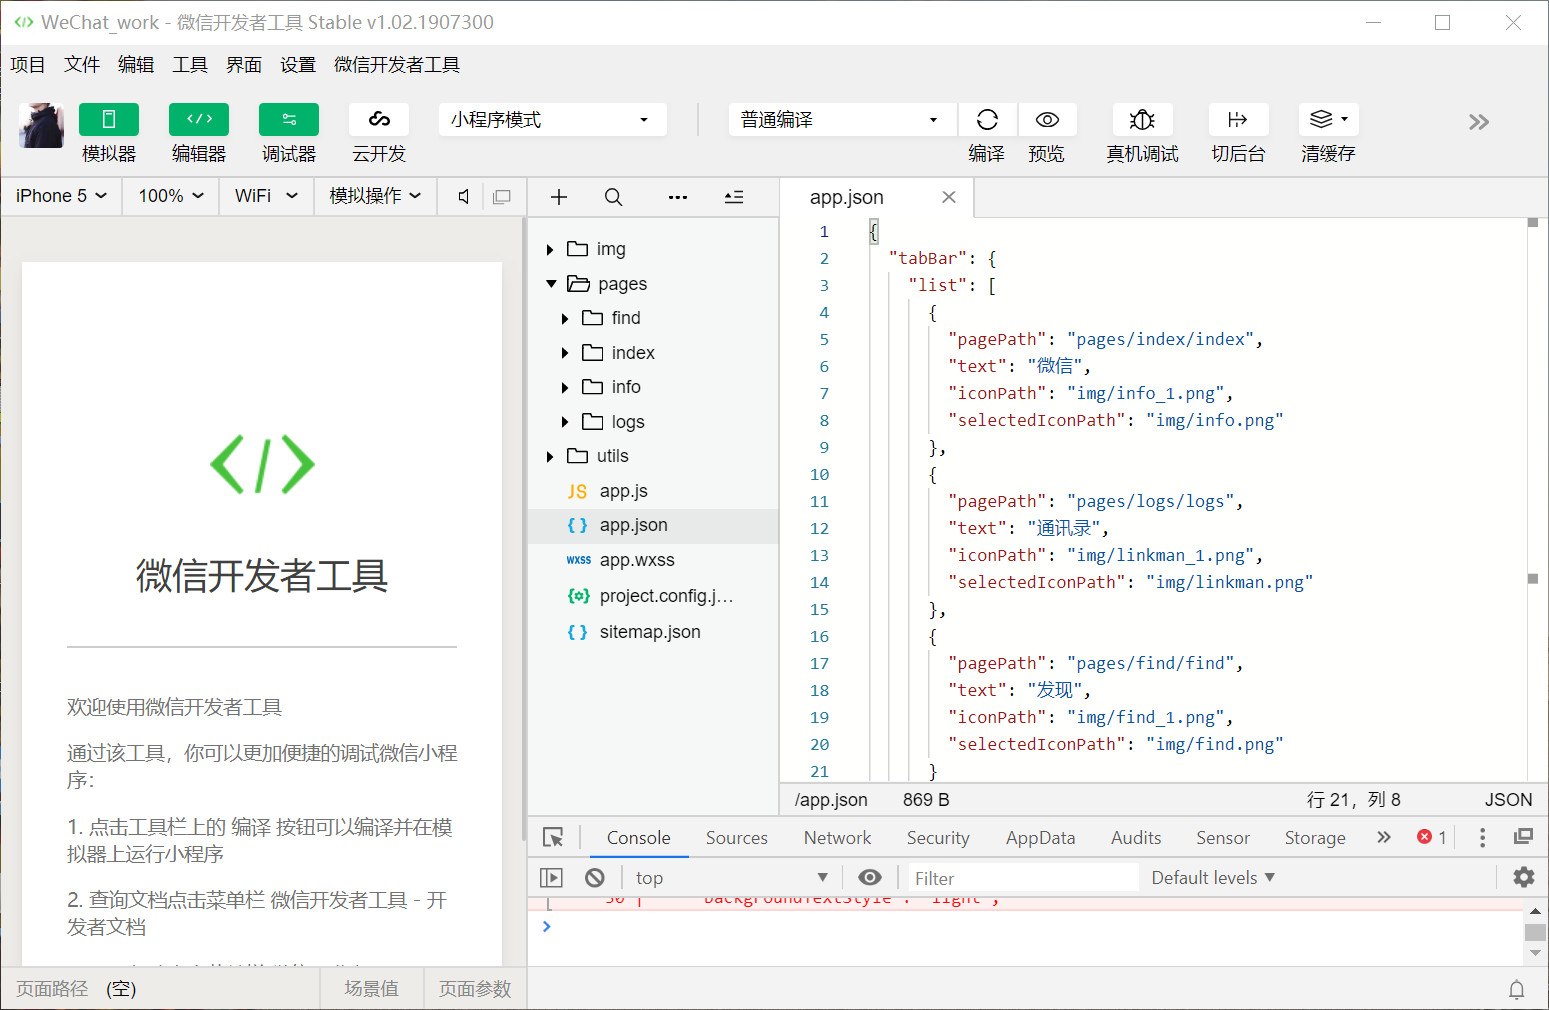Open the sitemap.json file

pyautogui.click(x=653, y=632)
